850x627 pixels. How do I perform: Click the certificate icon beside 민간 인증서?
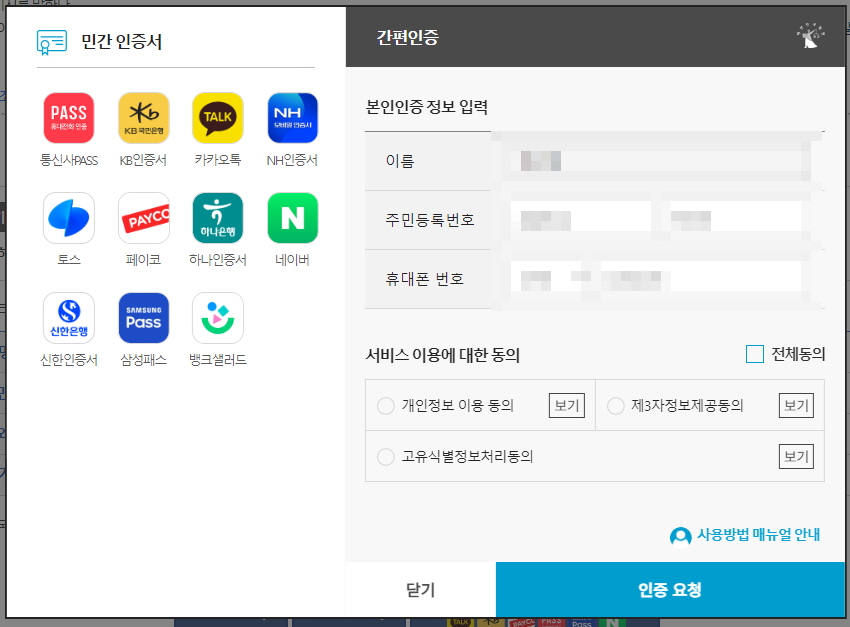click(x=52, y=42)
